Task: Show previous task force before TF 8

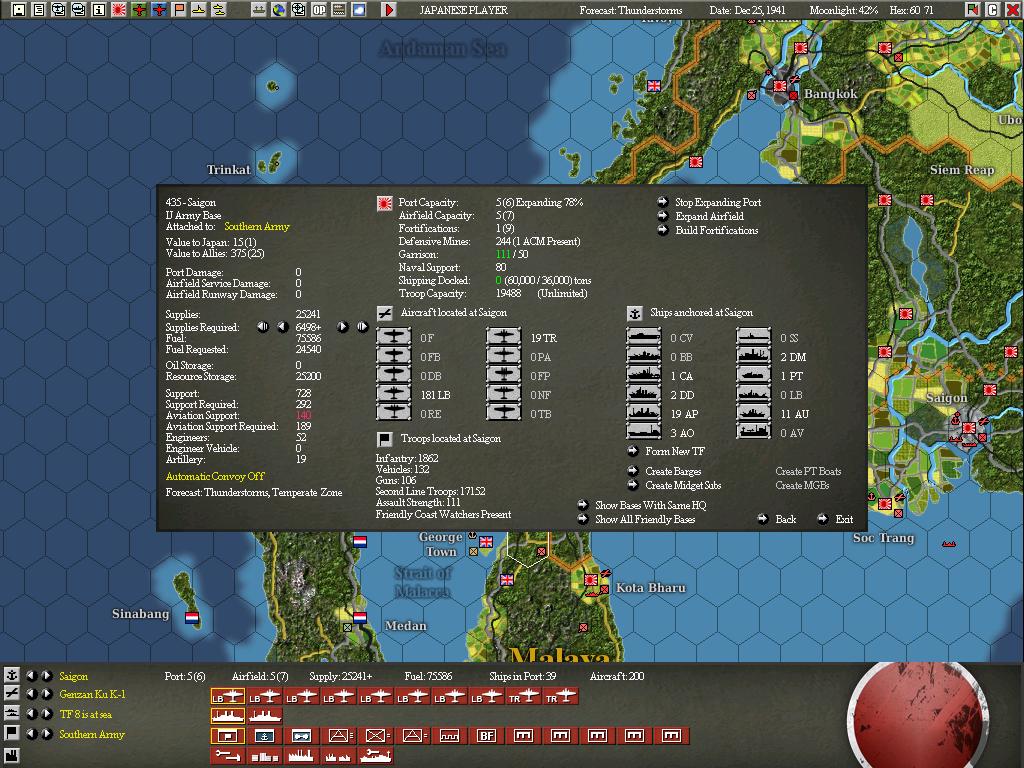Action: [31, 713]
